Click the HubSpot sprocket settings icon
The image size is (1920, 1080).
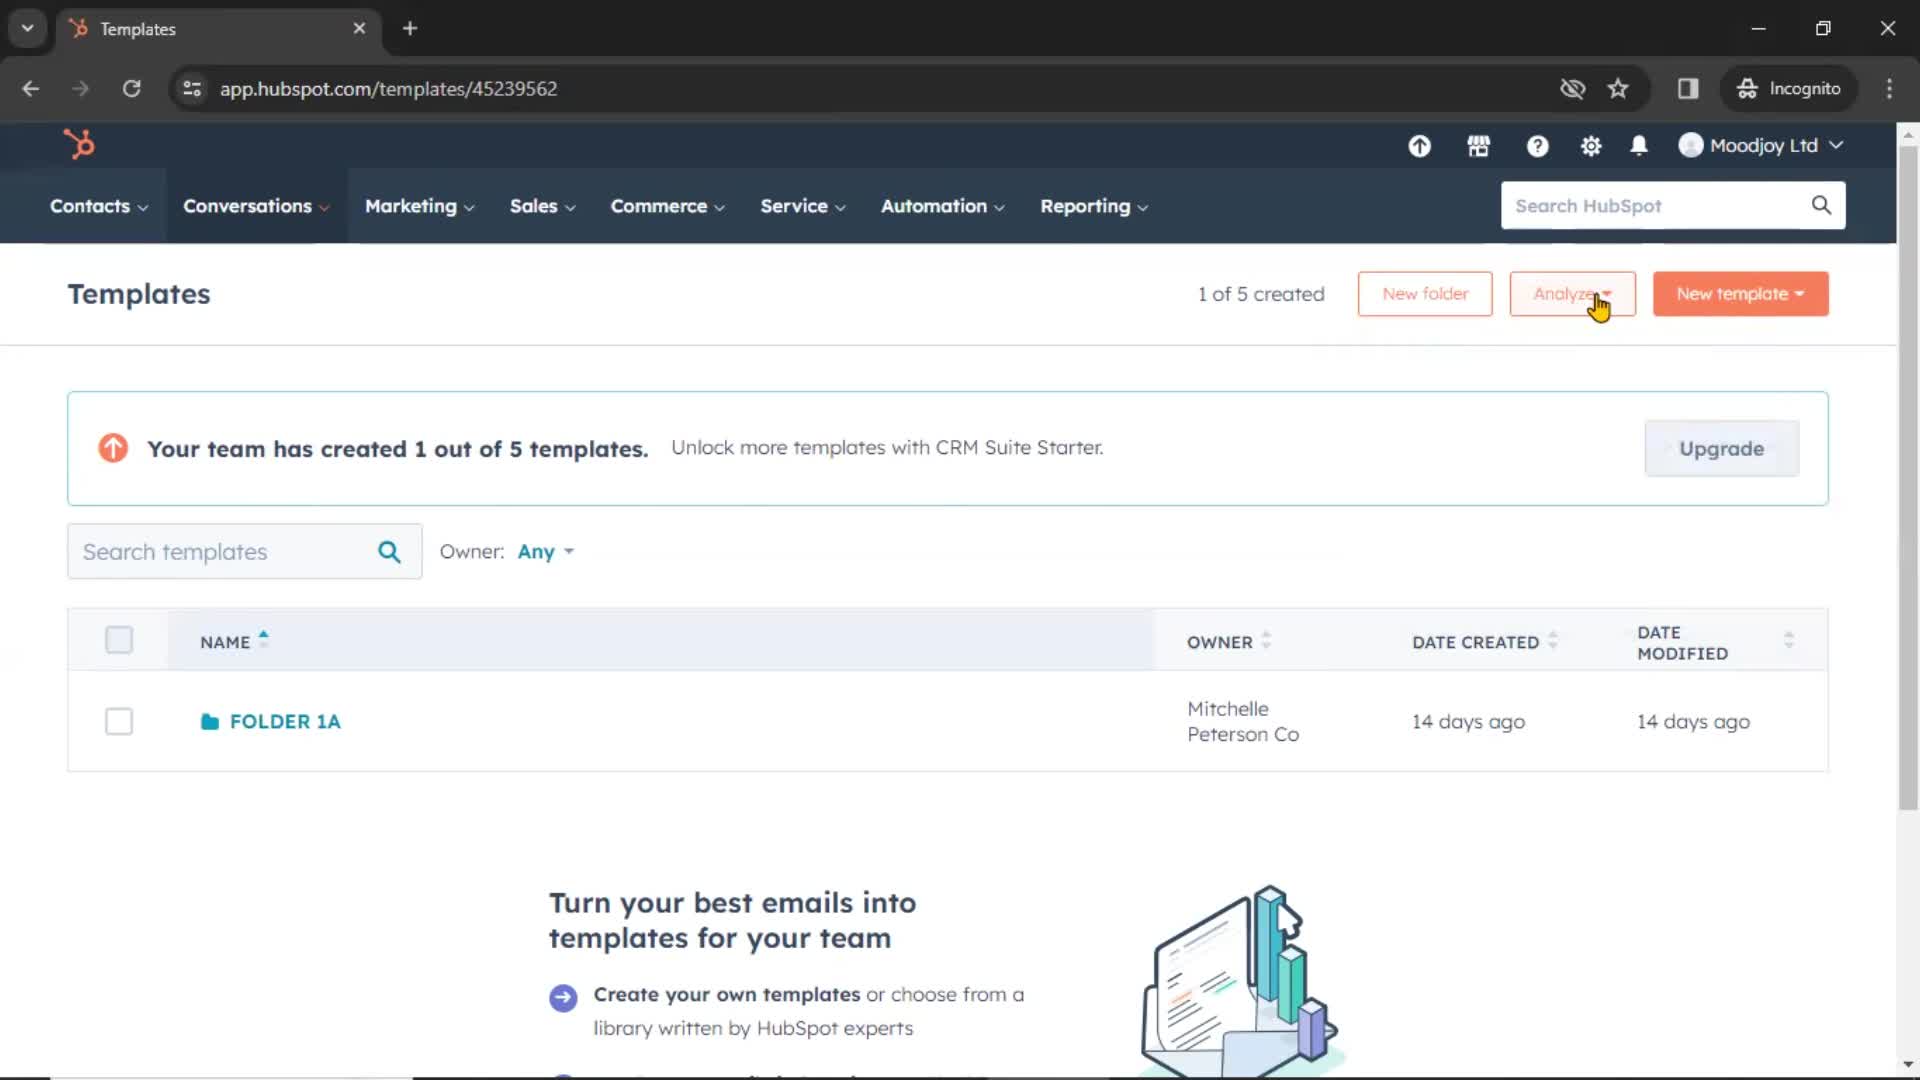[1590, 145]
